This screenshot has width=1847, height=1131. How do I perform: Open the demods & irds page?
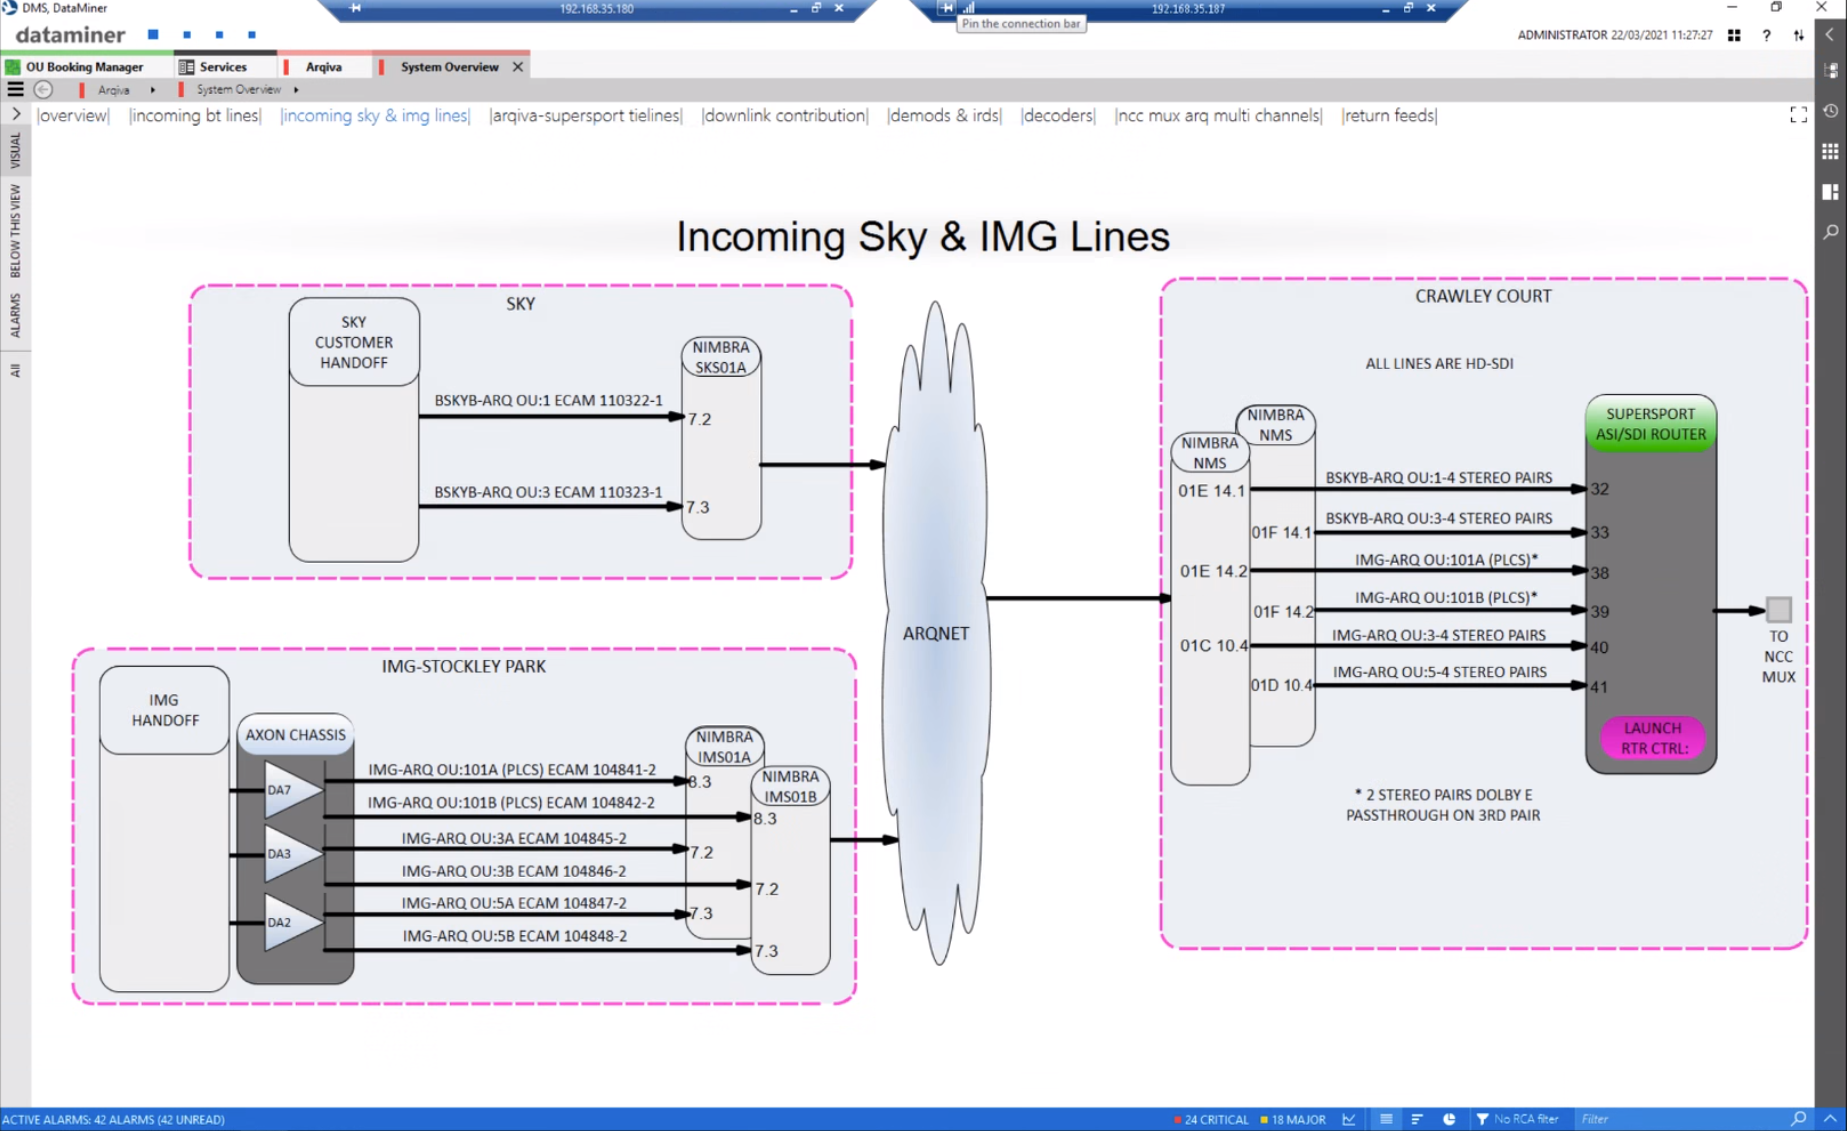944,115
